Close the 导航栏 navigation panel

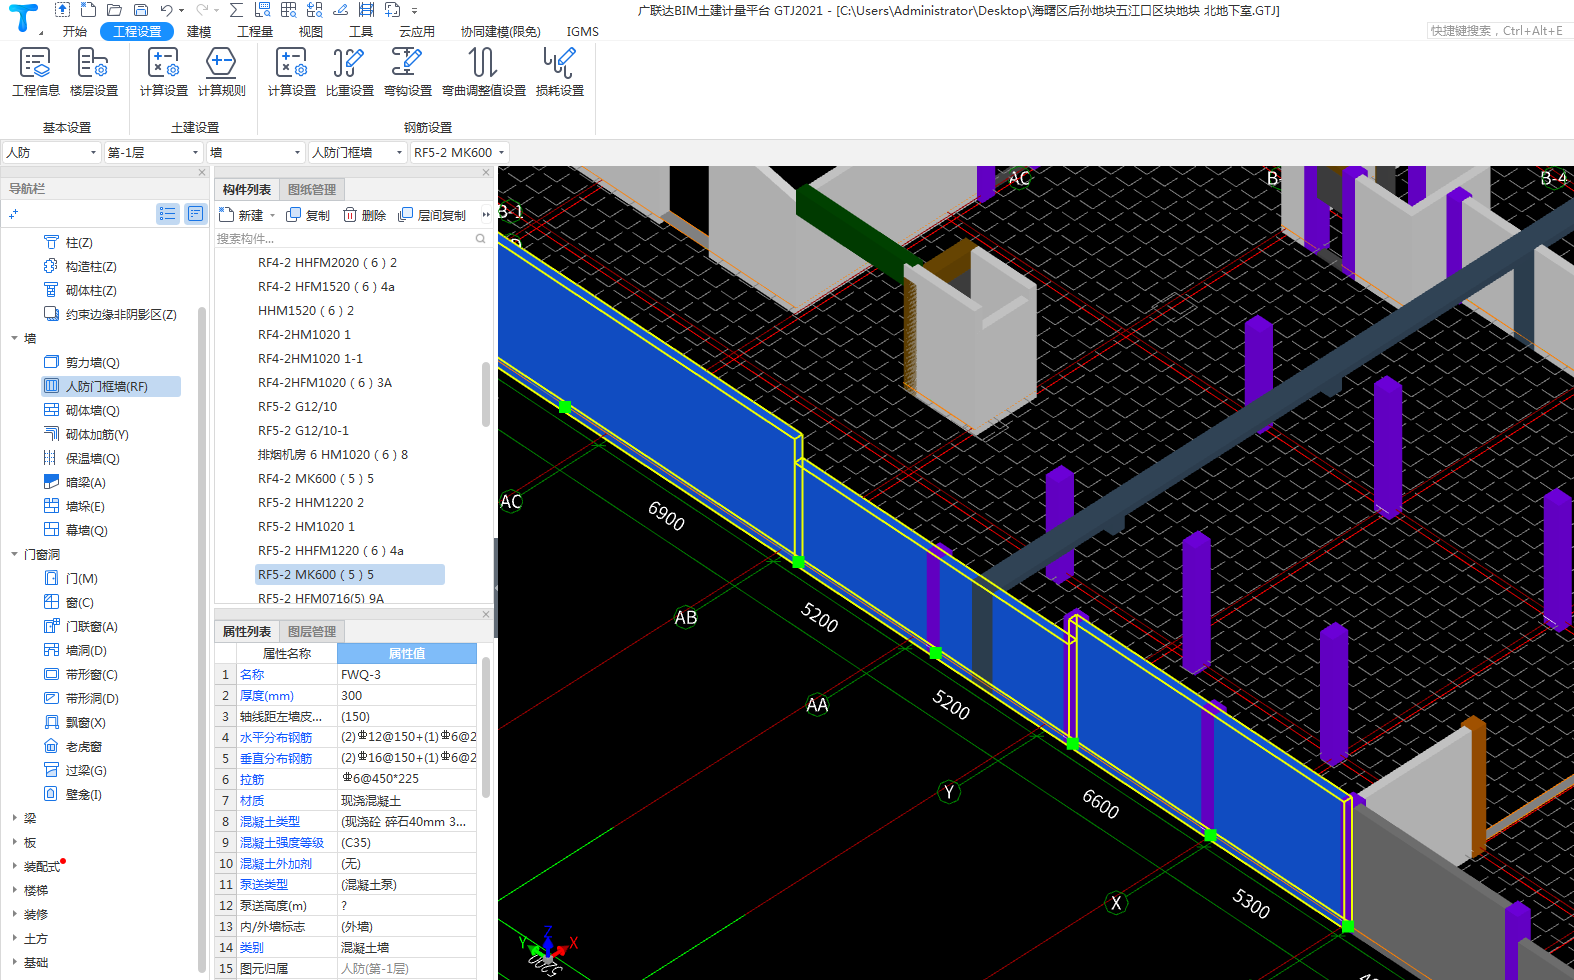201,172
